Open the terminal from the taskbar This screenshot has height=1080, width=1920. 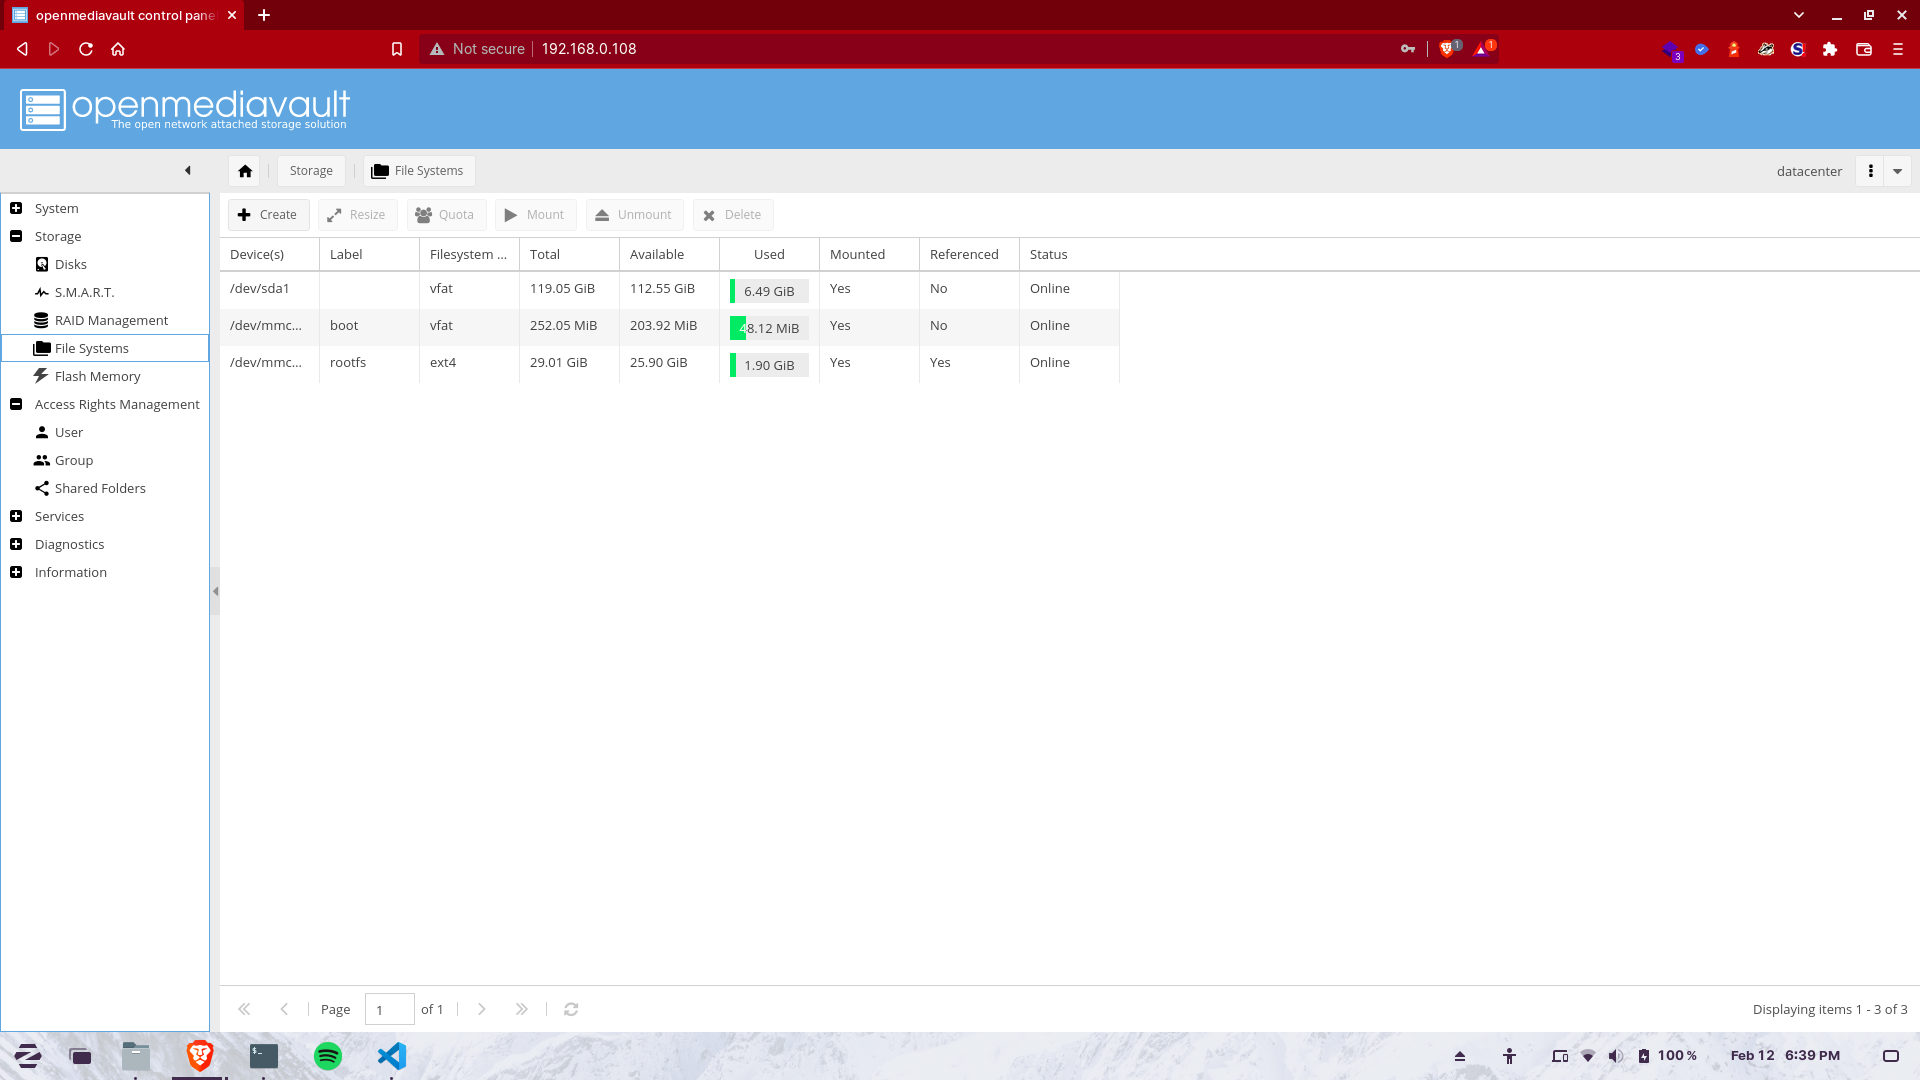point(264,1056)
